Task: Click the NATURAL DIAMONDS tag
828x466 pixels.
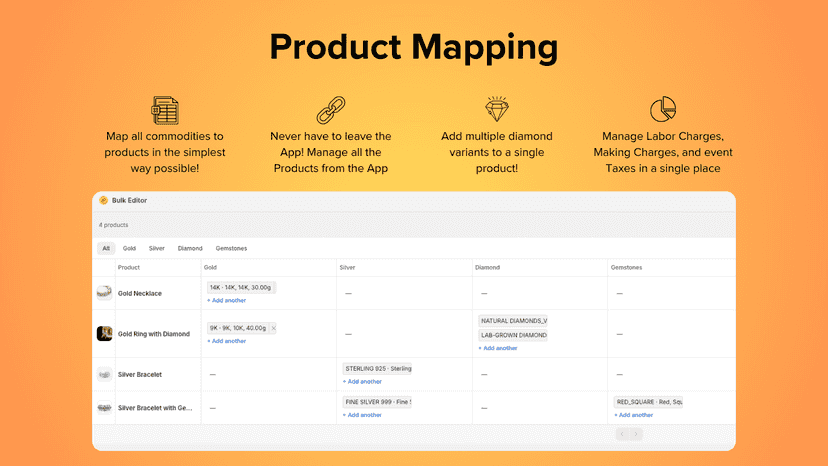Action: [513, 321]
